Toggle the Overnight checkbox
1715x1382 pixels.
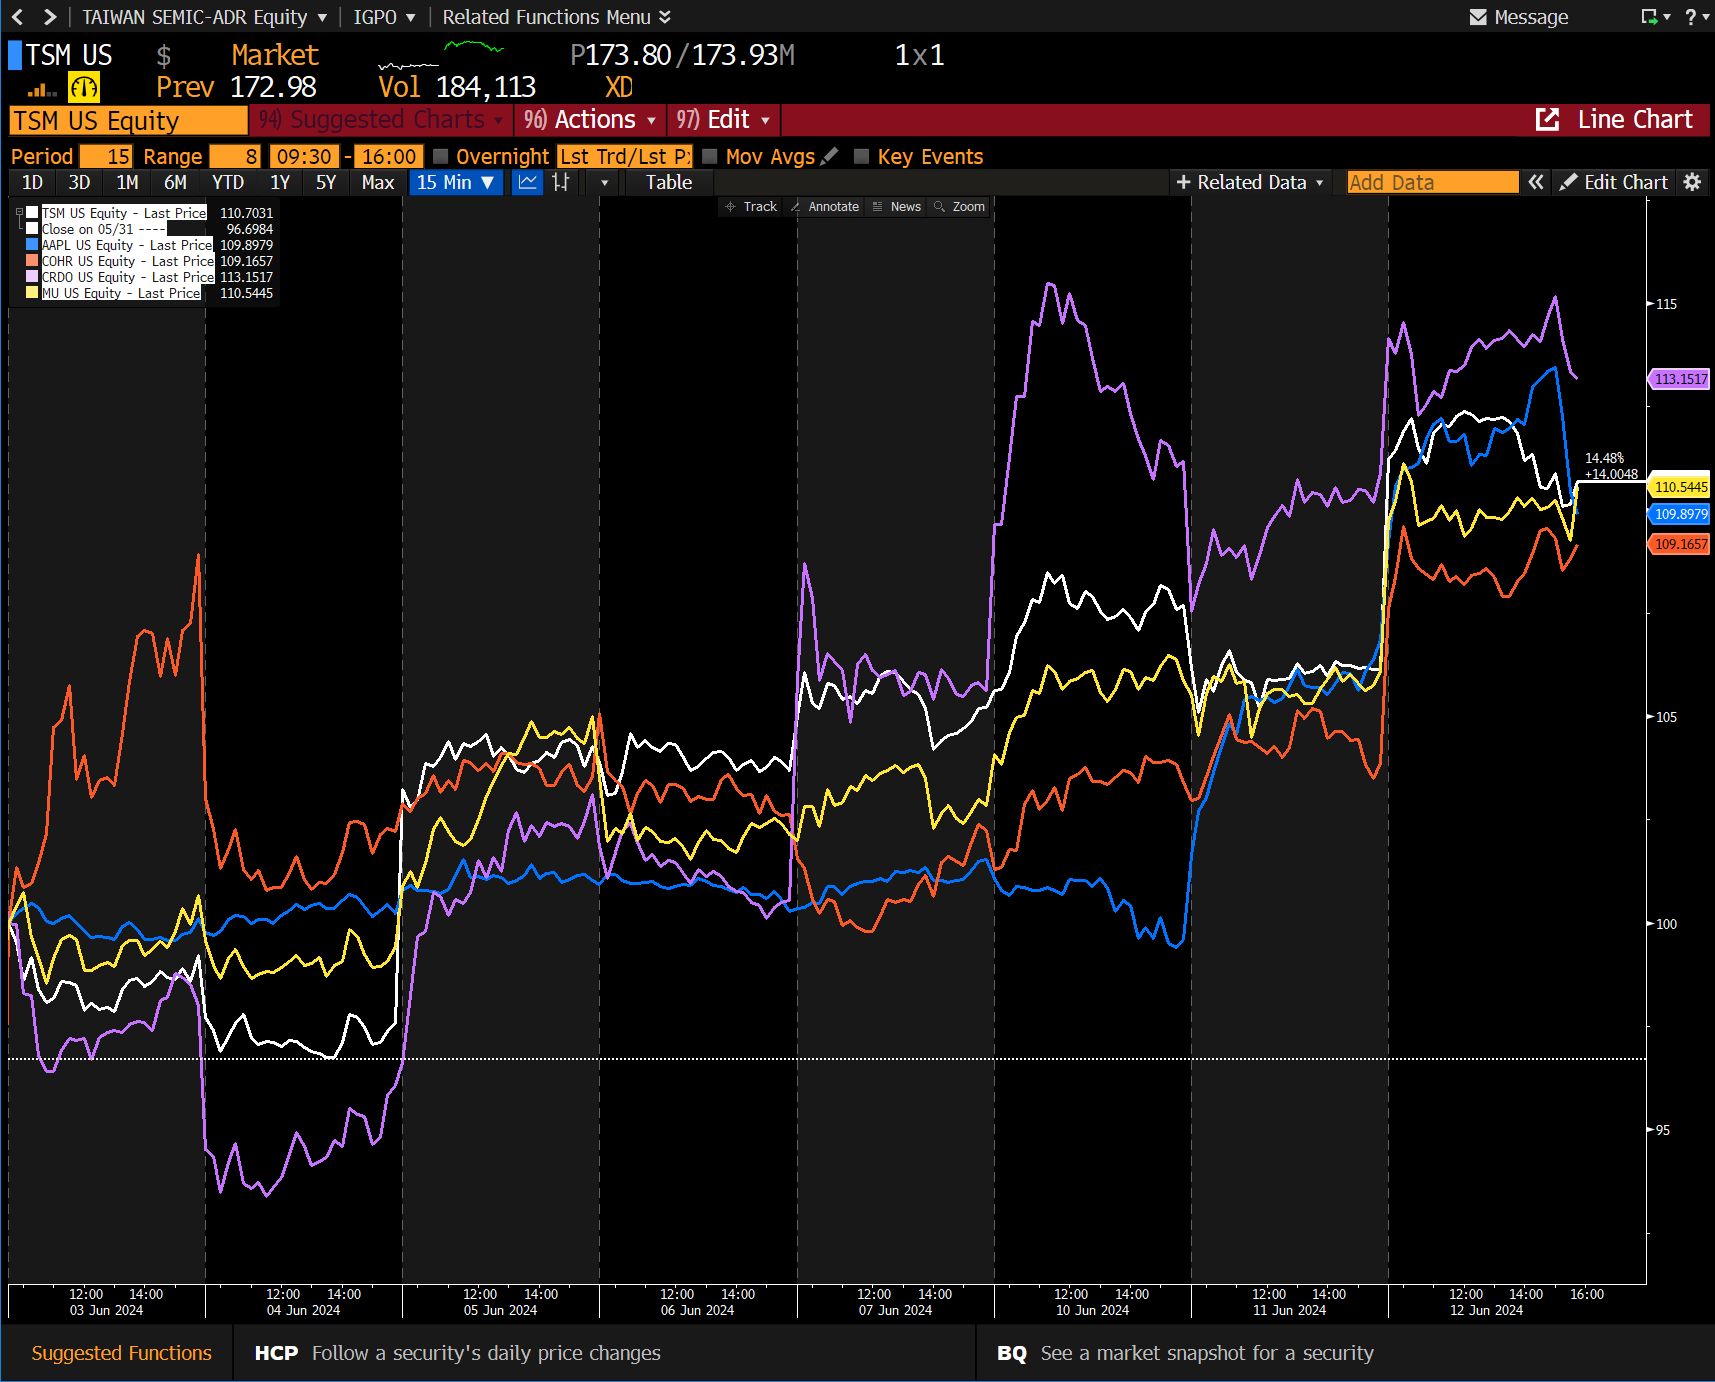440,156
